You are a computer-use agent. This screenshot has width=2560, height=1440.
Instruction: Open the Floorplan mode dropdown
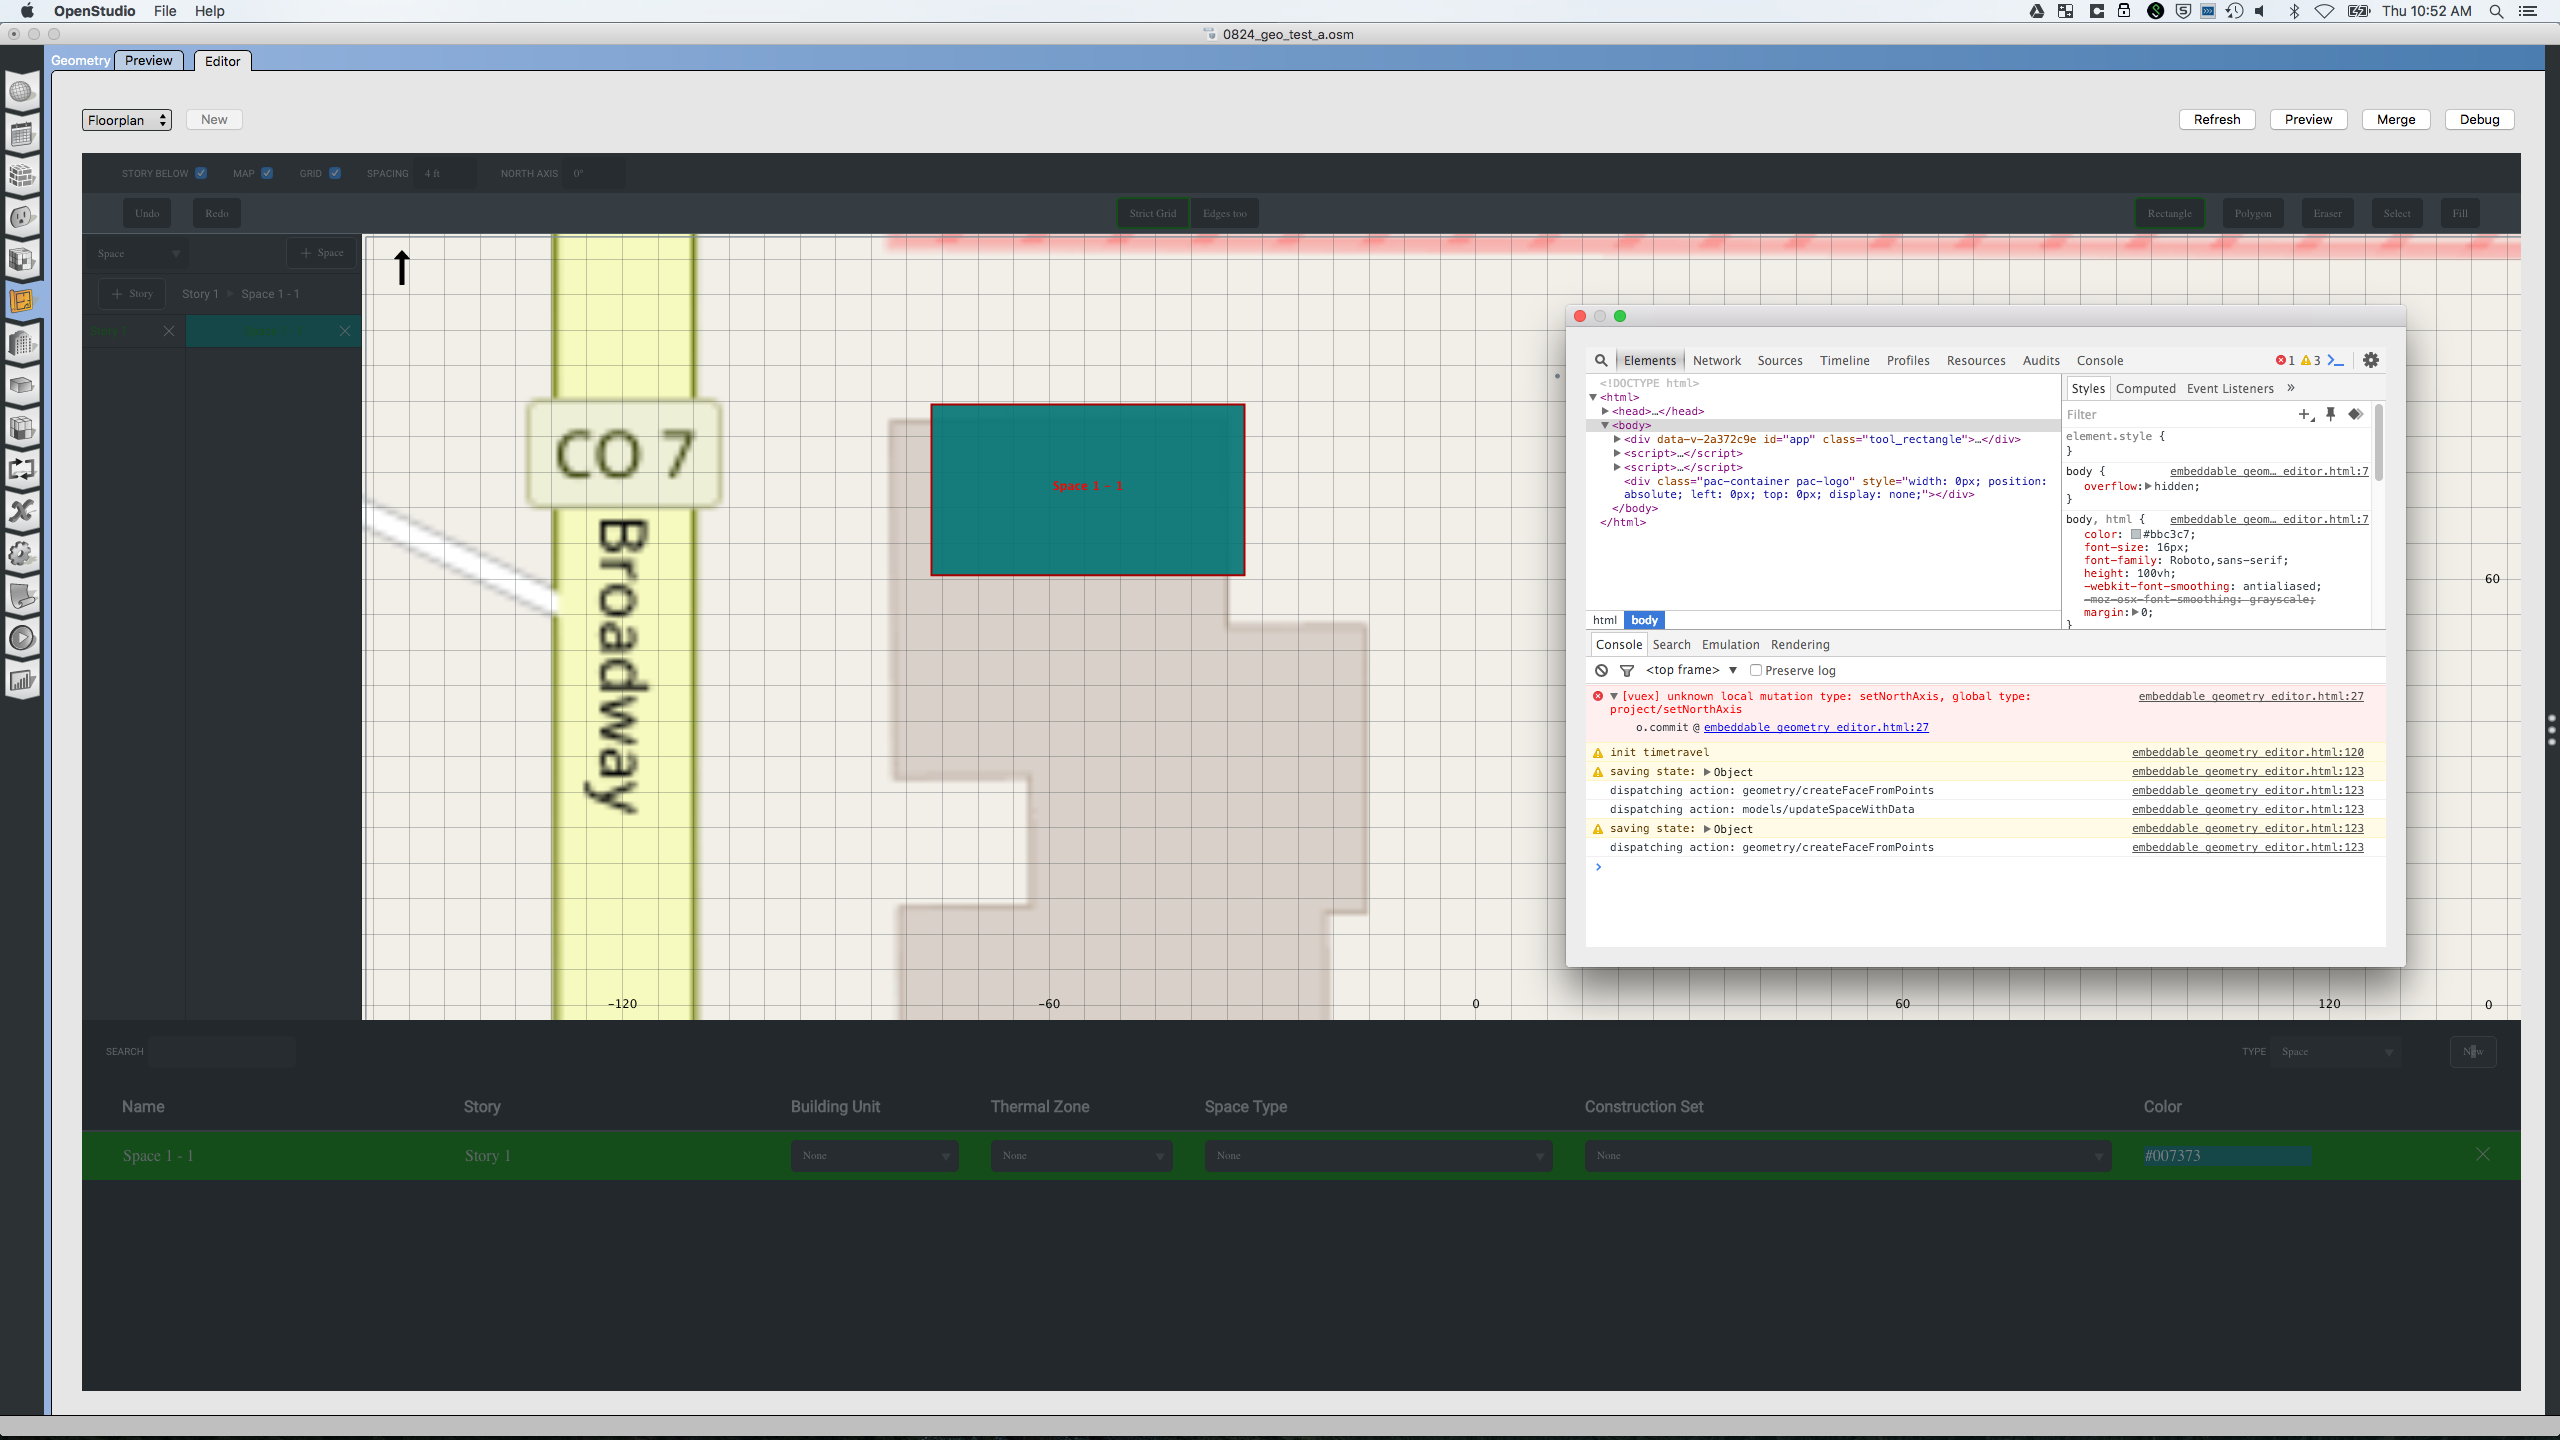127,119
